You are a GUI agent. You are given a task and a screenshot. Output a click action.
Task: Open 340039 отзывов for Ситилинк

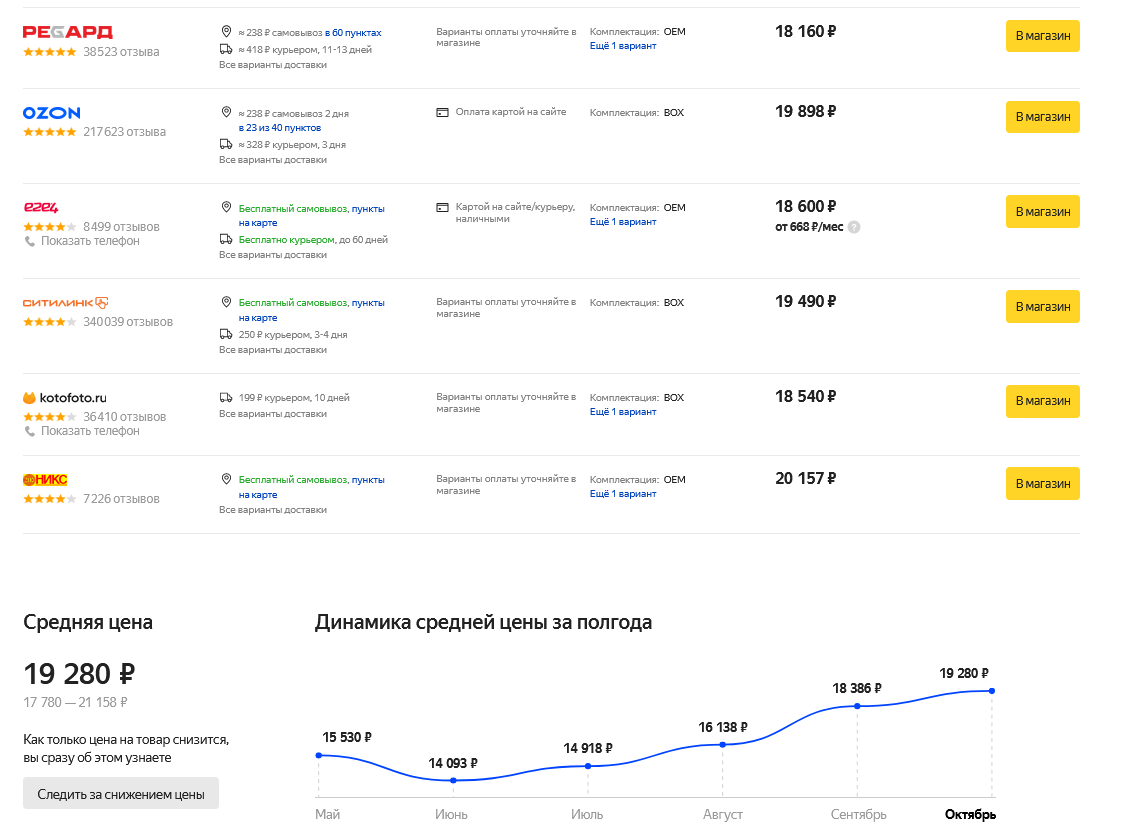point(128,322)
